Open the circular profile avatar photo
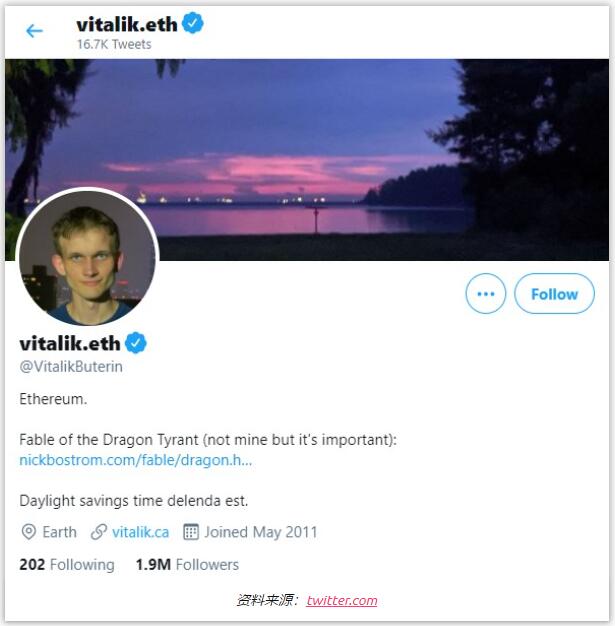 87,257
